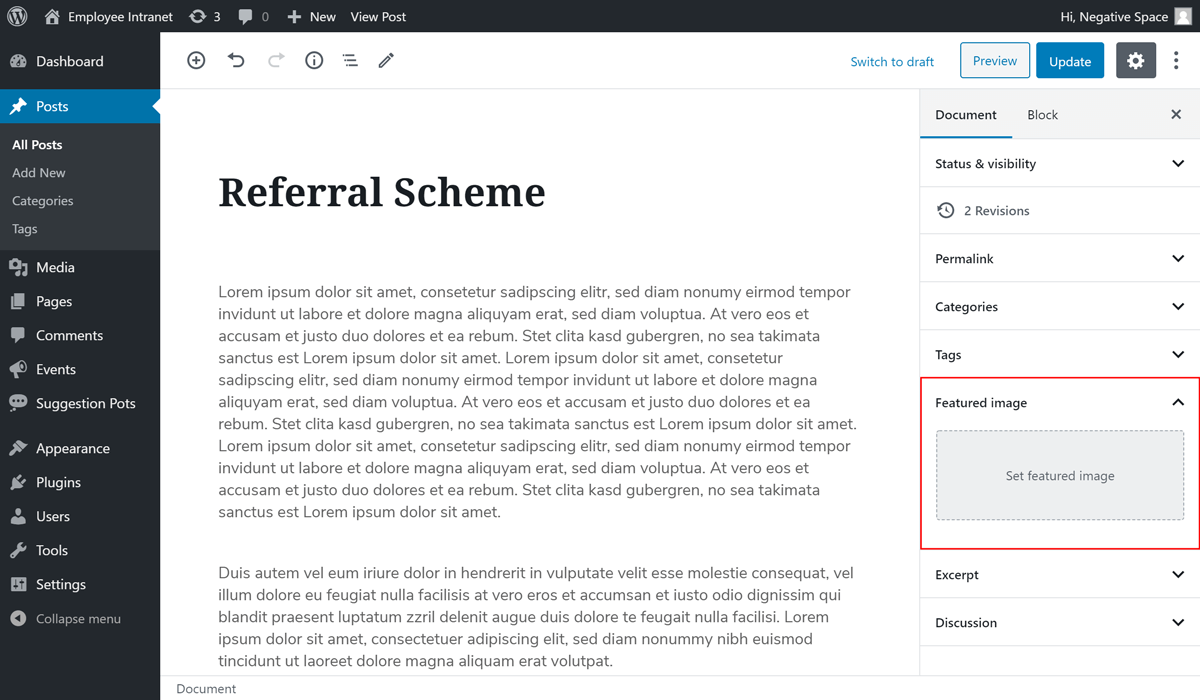Expand the Excerpt section
Viewport: 1200px width, 700px height.
click(x=1059, y=574)
